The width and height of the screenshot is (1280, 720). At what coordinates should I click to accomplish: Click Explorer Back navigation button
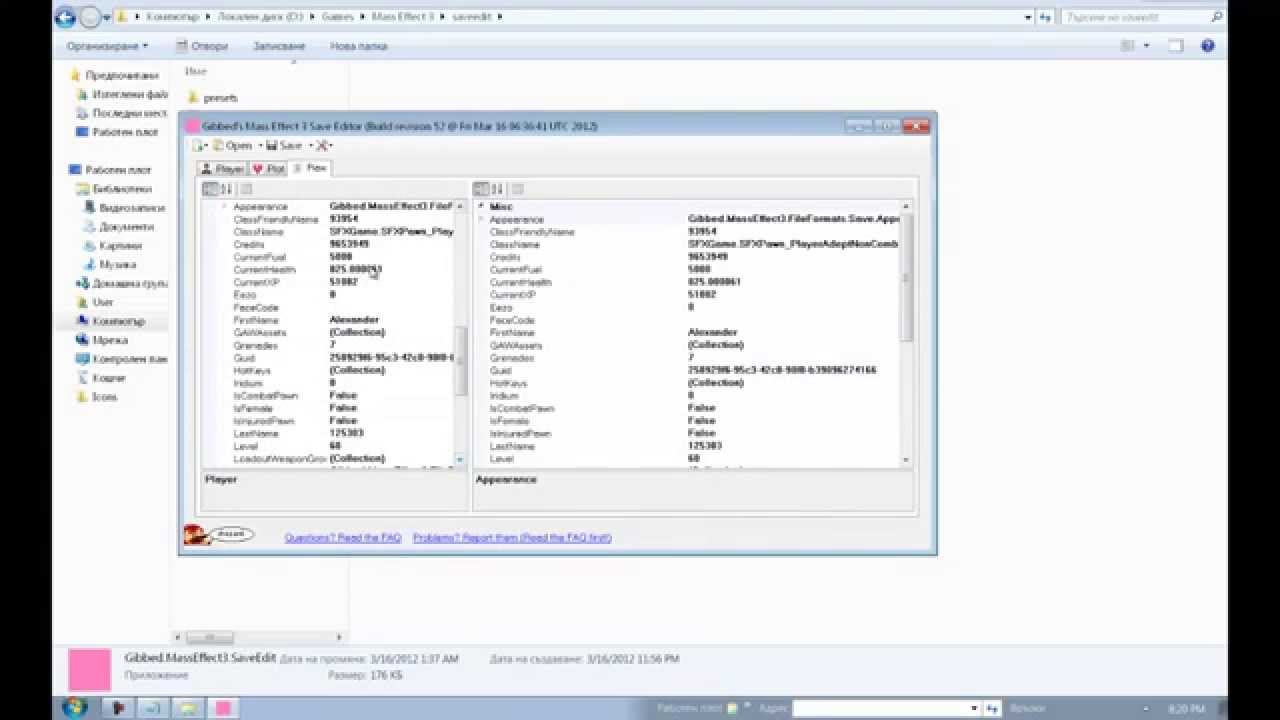click(x=65, y=17)
